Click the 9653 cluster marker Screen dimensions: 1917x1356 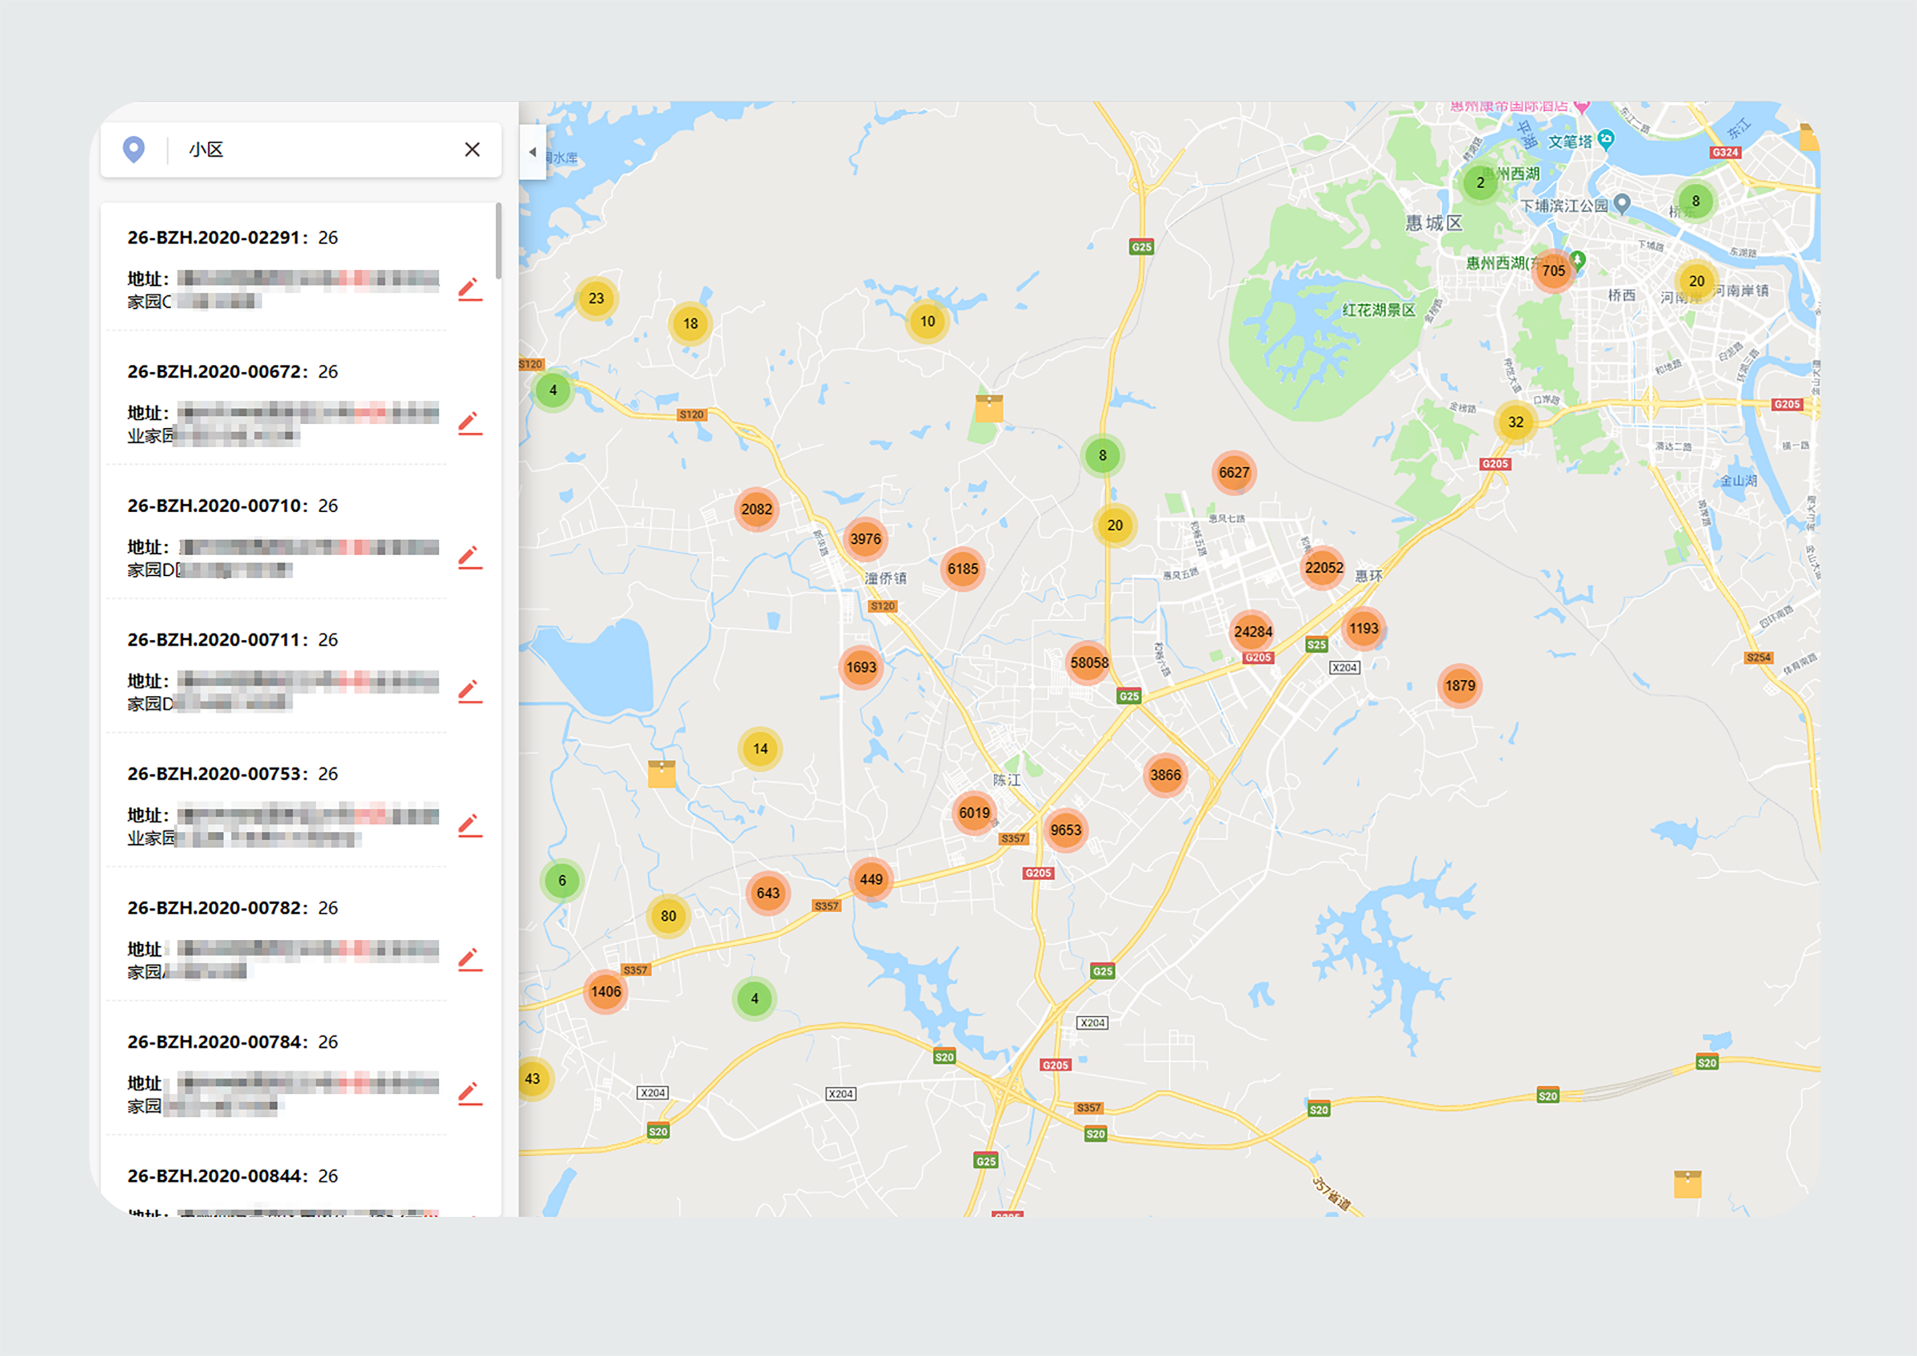point(1065,830)
